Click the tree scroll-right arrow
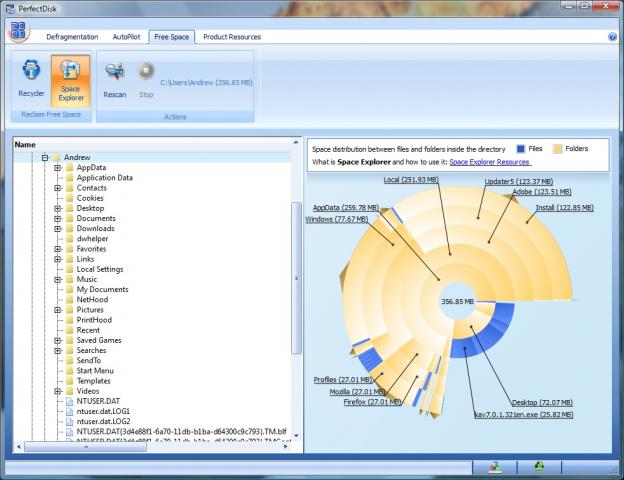Screen dimensions: 624x480 point(286,447)
